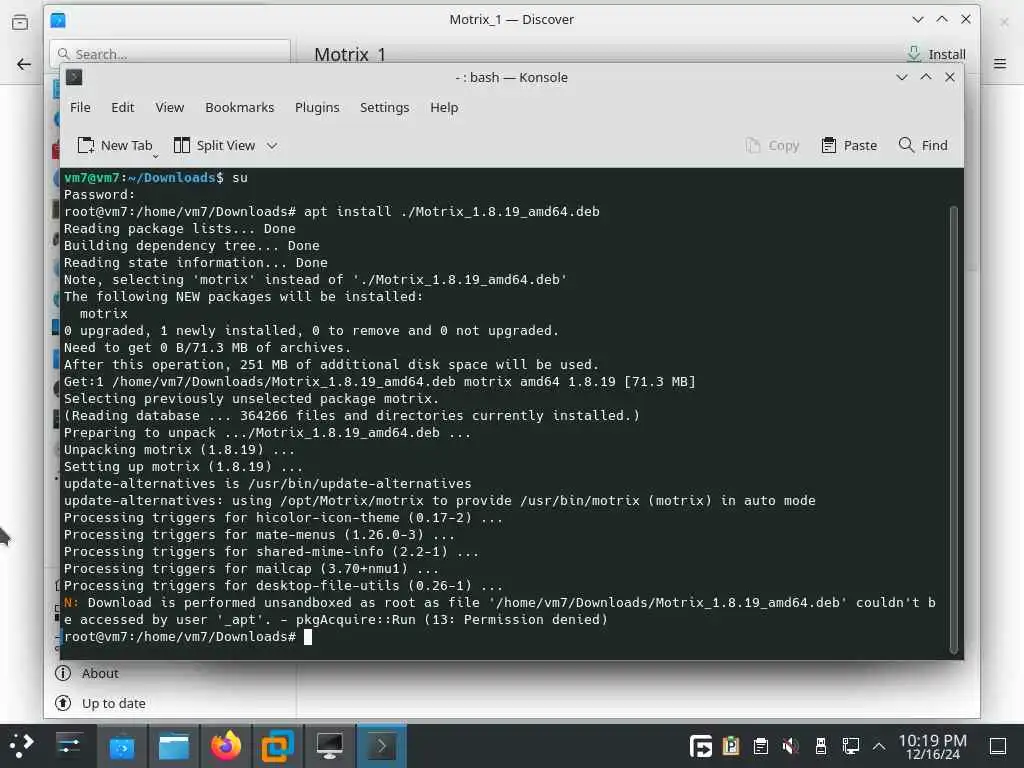The height and width of the screenshot is (768, 1024).
Task: Click the remote desktop tray icon
Action: pyautogui.click(x=701, y=746)
